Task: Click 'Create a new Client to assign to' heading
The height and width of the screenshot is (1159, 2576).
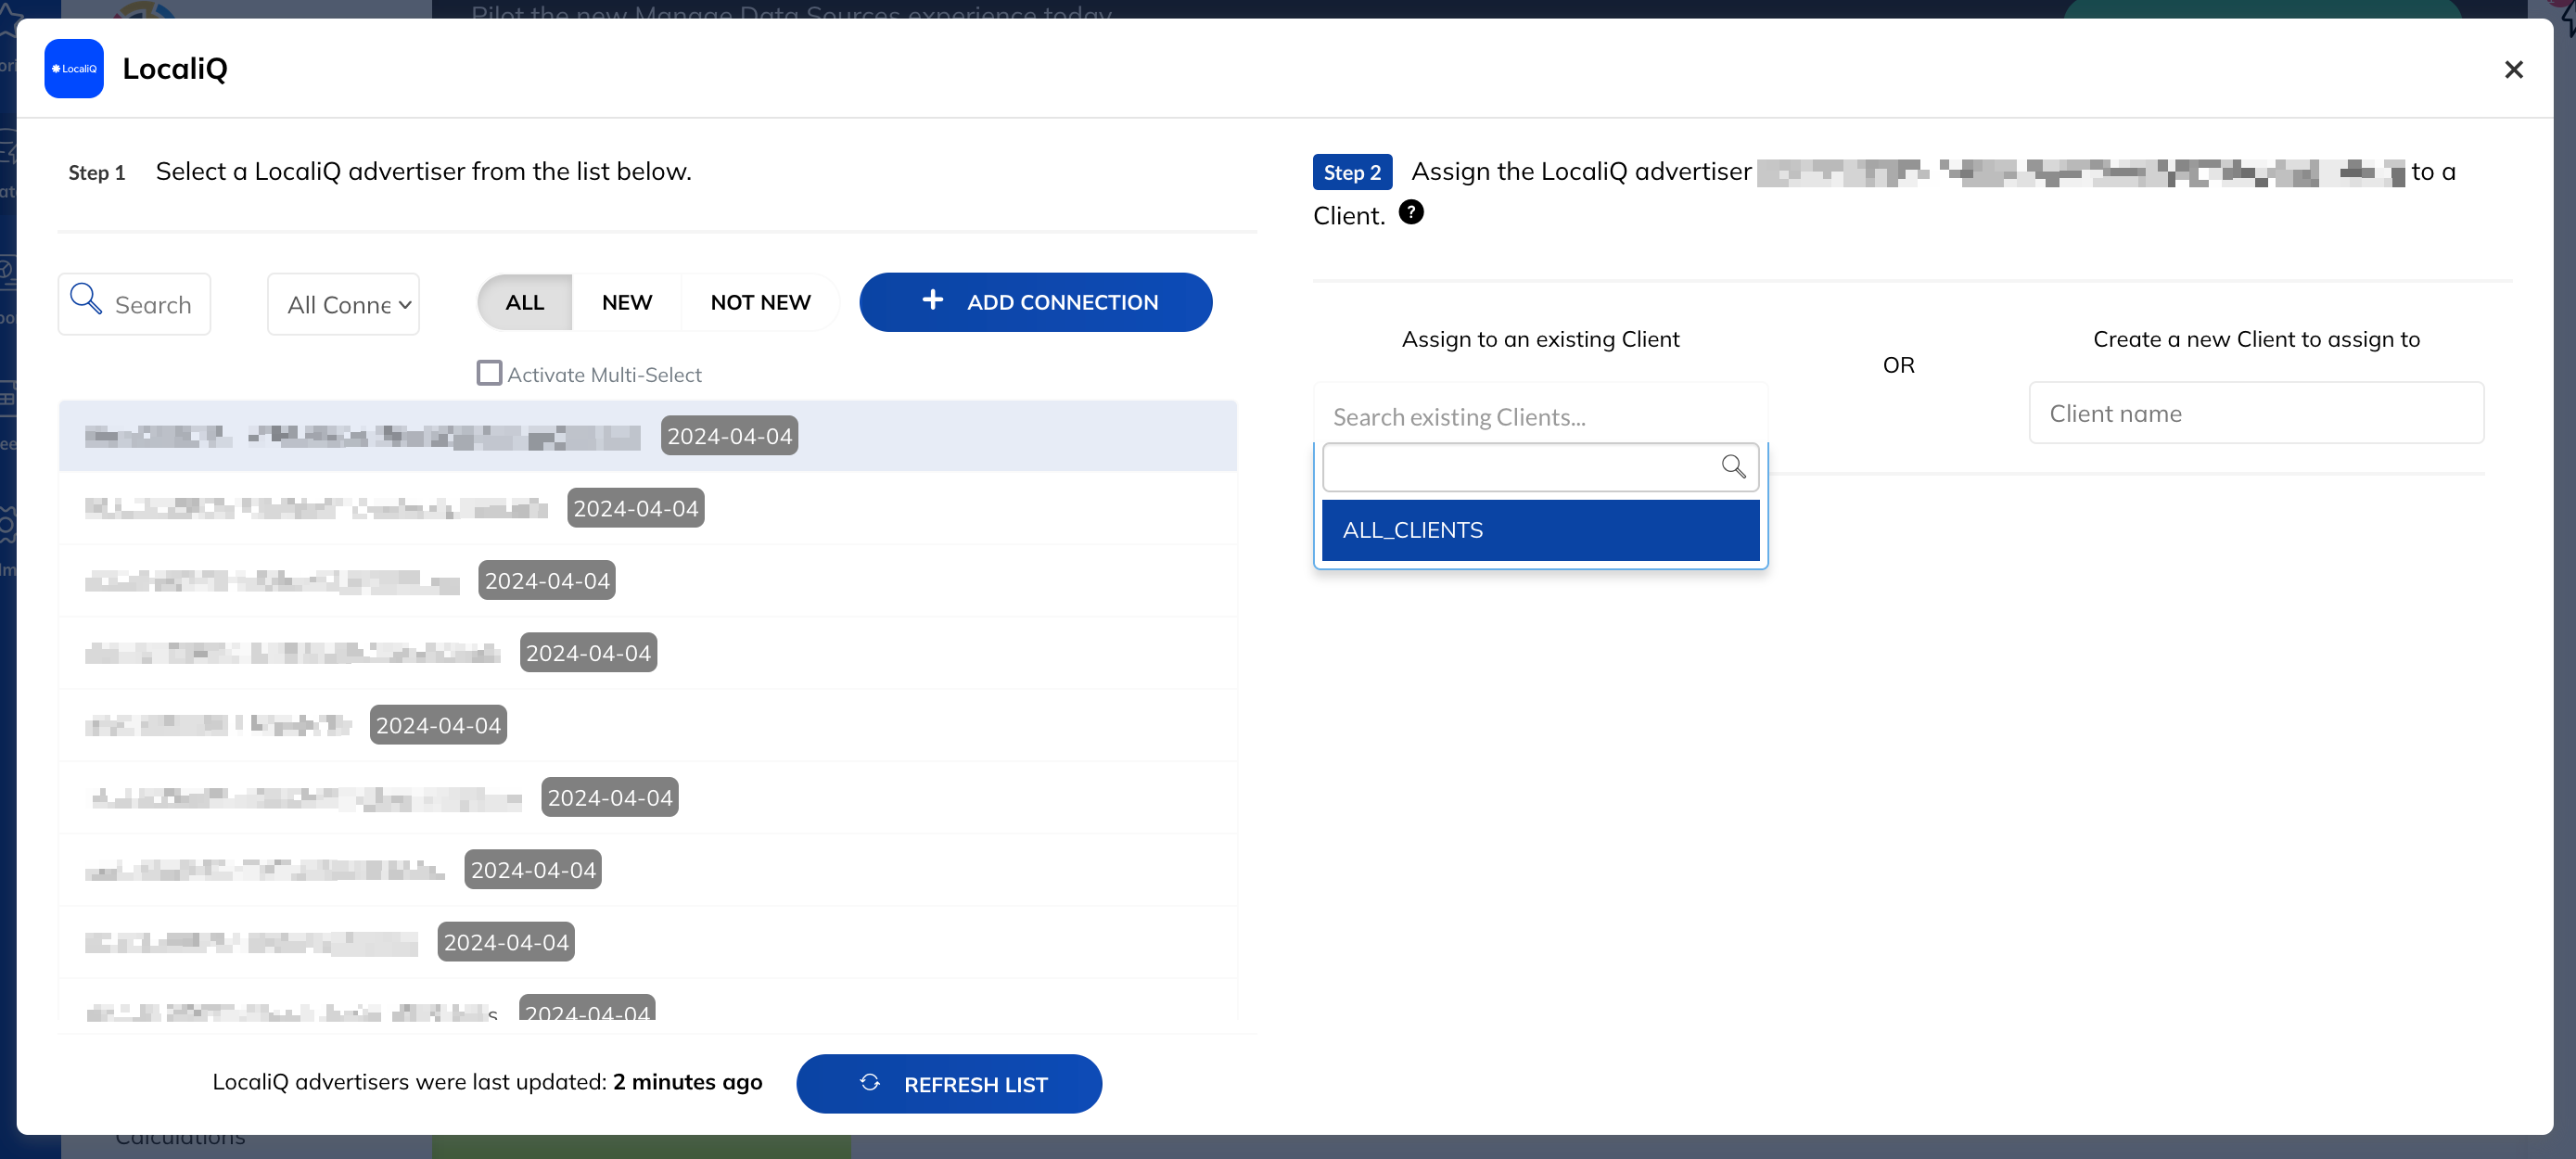Action: pyautogui.click(x=2256, y=339)
